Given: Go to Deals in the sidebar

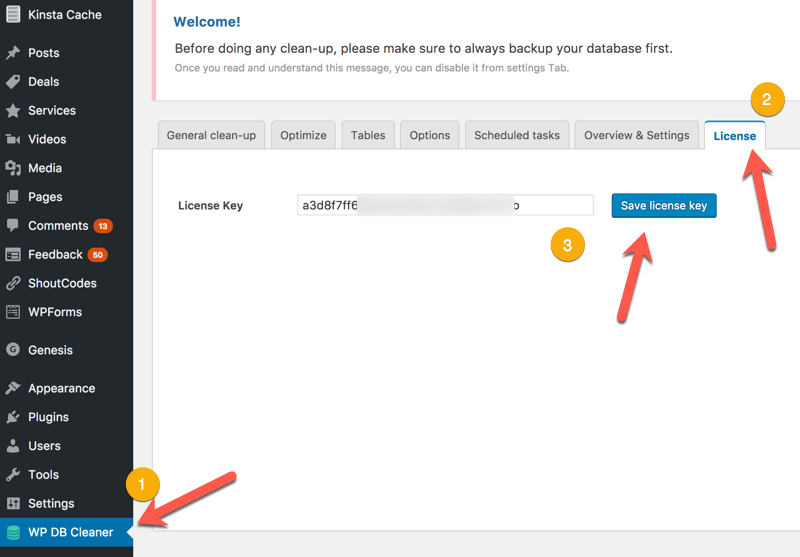Looking at the screenshot, I should (43, 82).
